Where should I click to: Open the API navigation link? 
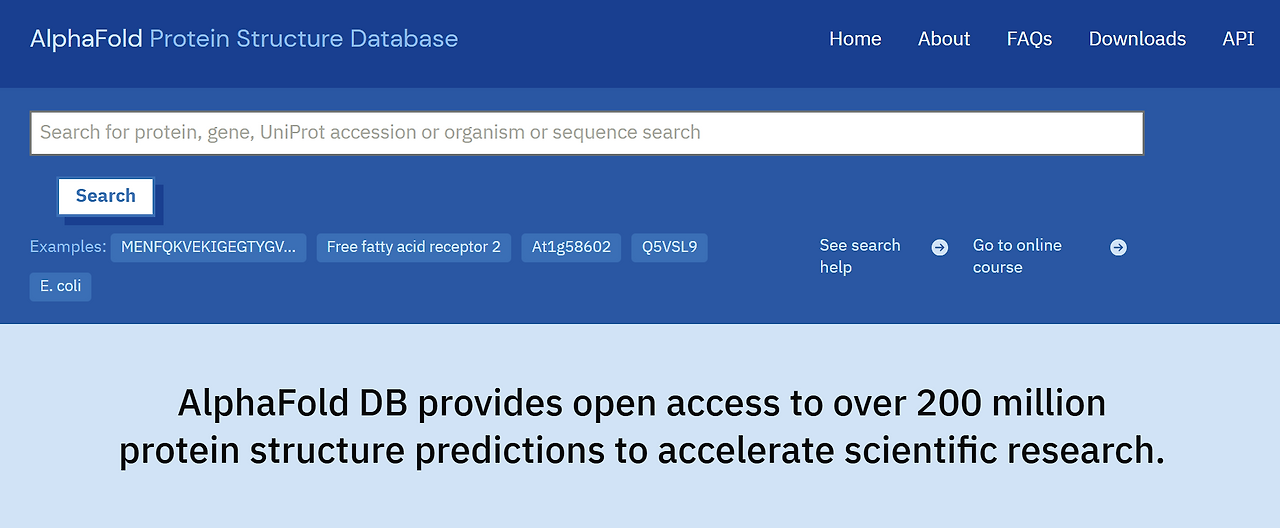1238,39
